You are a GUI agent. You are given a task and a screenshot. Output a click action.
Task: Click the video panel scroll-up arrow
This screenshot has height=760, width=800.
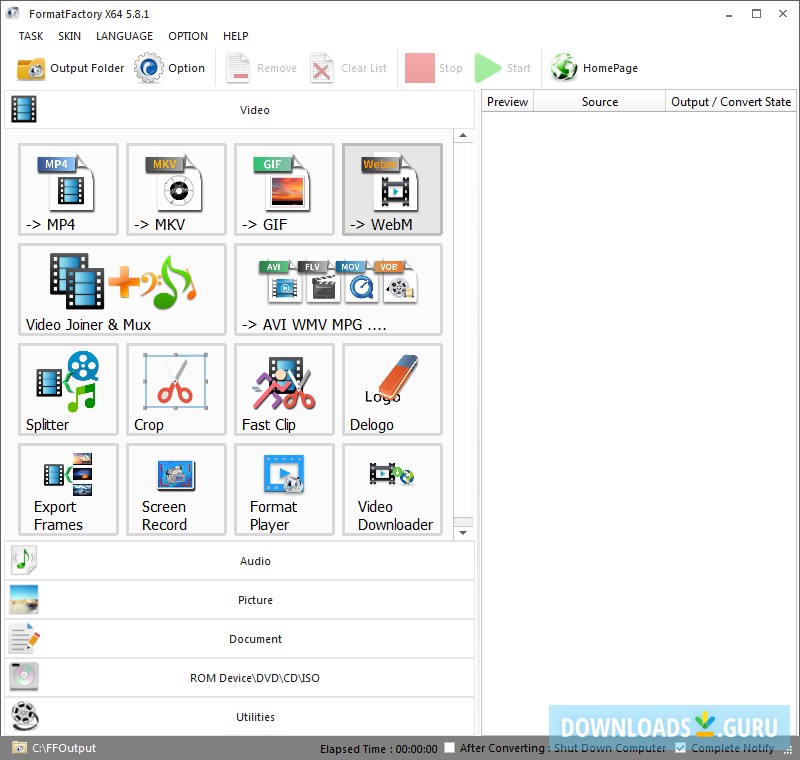point(463,136)
